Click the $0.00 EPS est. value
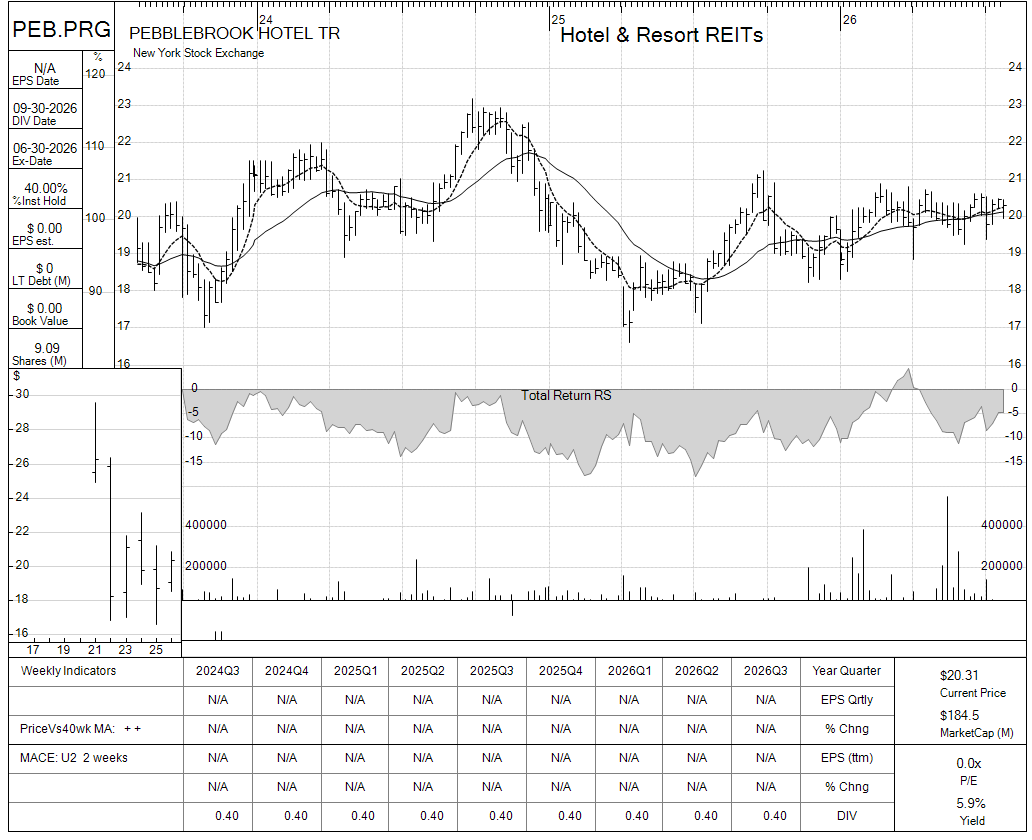The image size is (1032, 840). 45,228
